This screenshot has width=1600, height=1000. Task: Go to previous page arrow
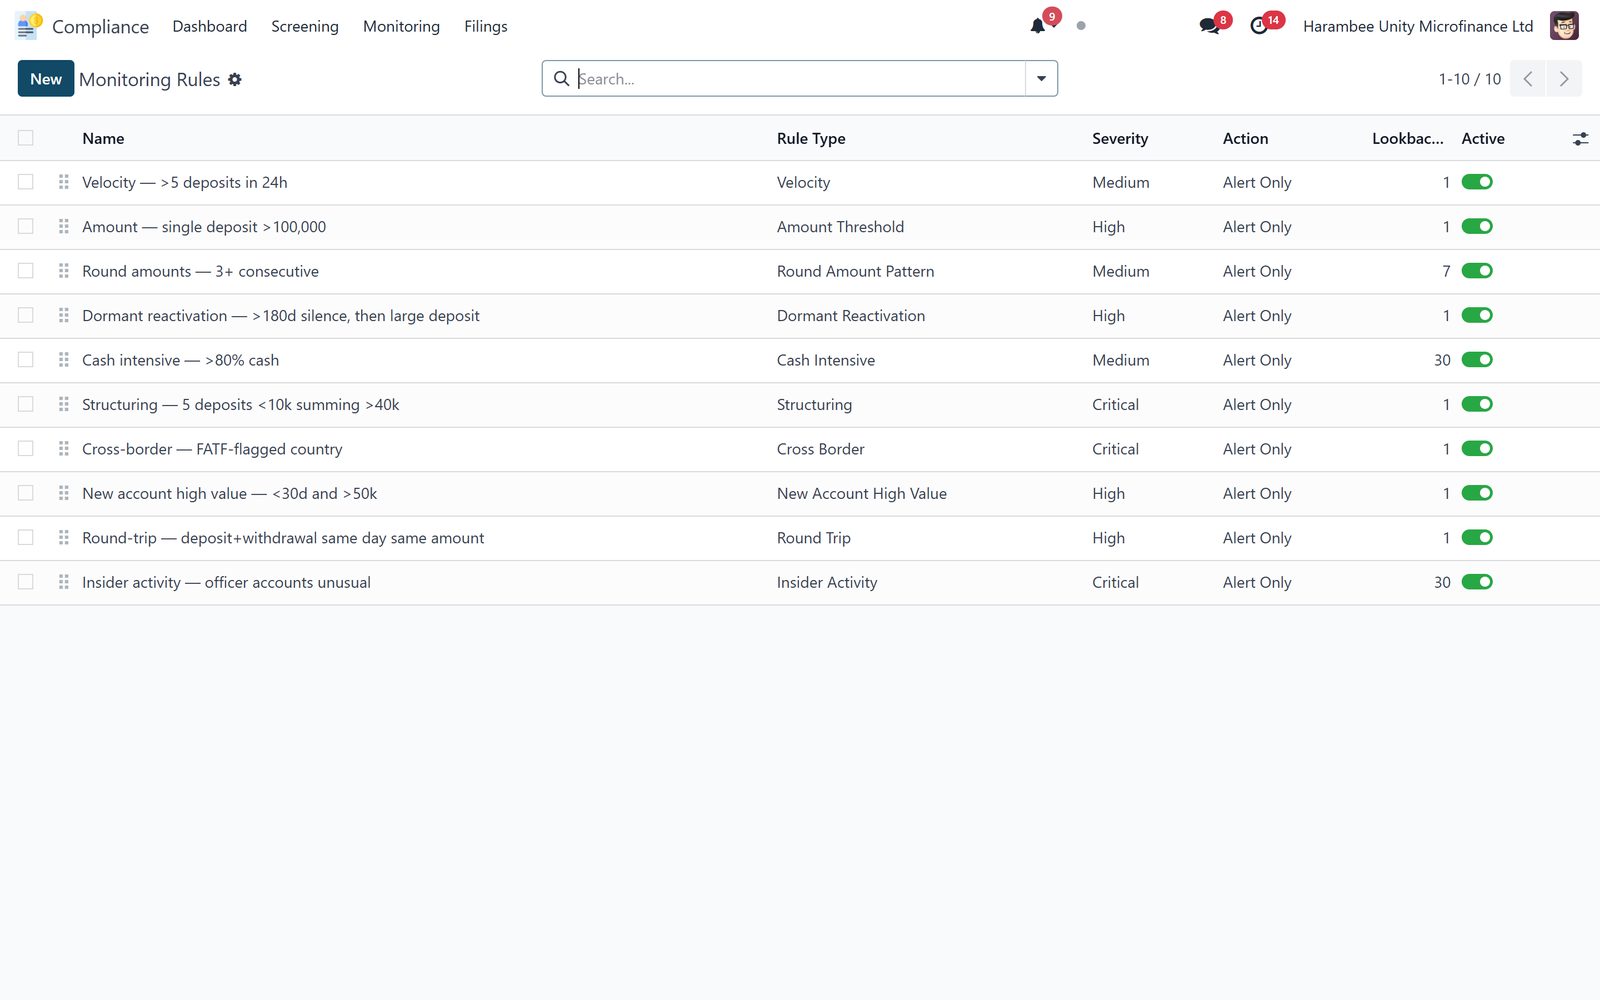[x=1528, y=79]
